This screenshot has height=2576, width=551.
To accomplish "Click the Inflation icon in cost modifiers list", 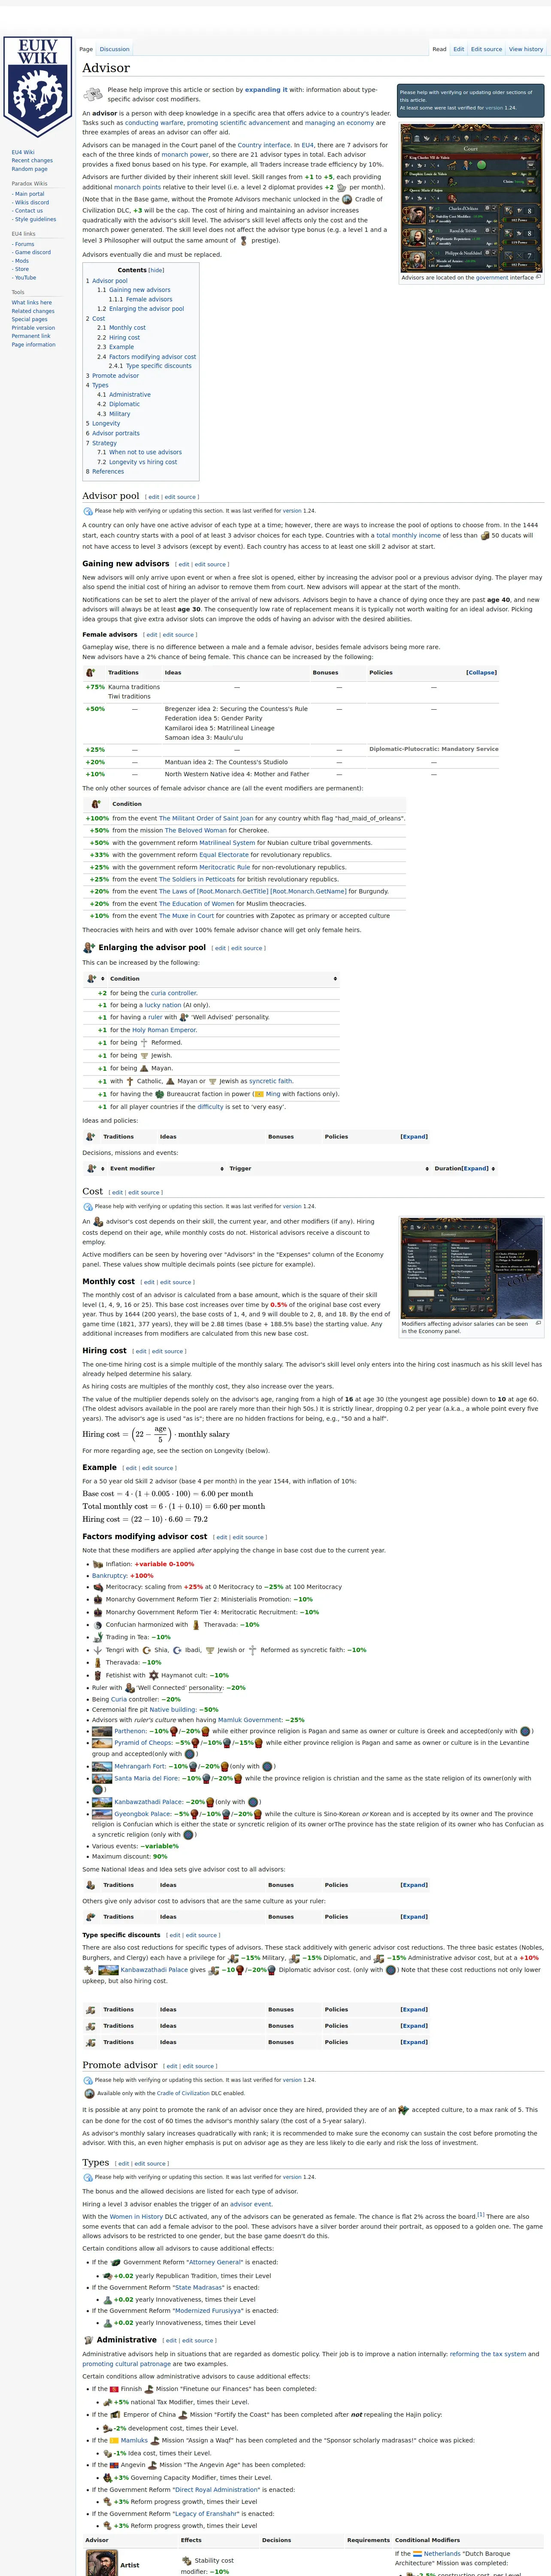I will pos(98,1564).
